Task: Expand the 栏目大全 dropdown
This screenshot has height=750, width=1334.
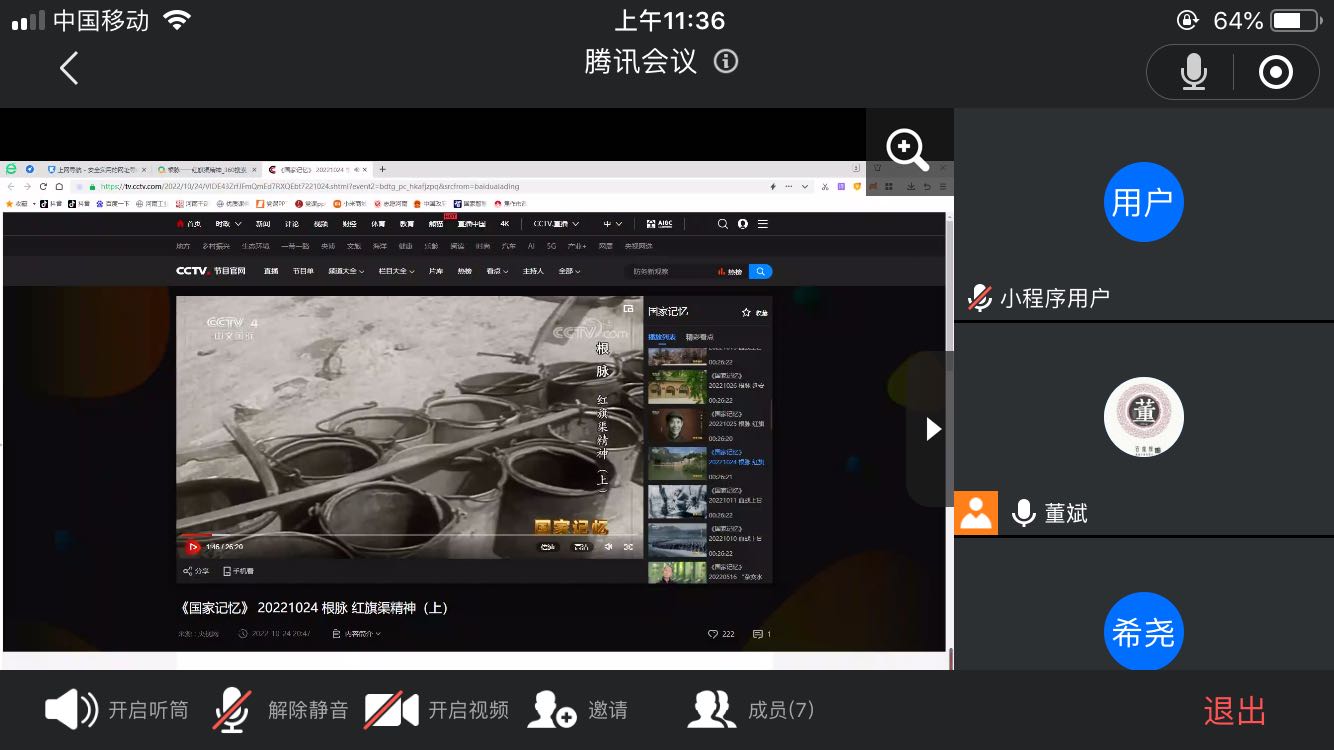Action: click(395, 271)
